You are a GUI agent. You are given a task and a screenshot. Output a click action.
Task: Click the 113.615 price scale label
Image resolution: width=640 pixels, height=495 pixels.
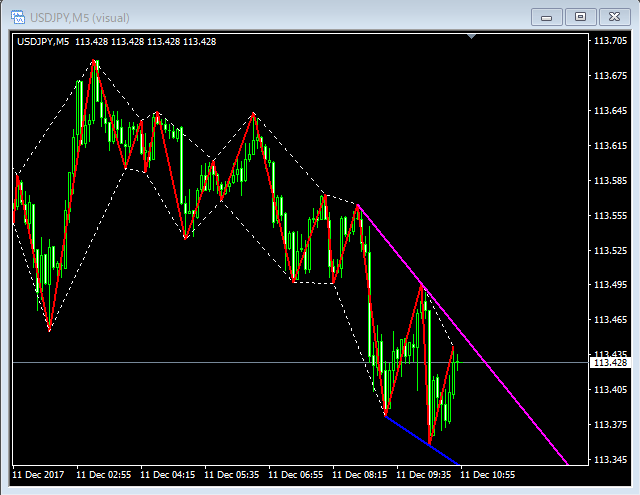(x=610, y=146)
